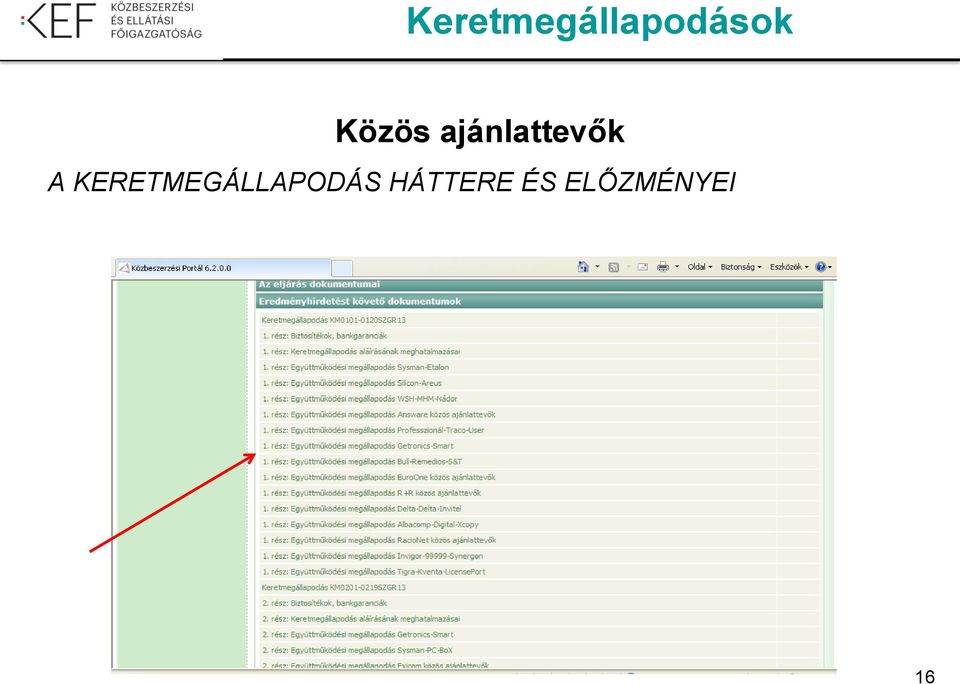This screenshot has width=960, height=684.
Task: Open Együttműködési megállapodás Answare közös ajánlattevők
Action: 379,415
